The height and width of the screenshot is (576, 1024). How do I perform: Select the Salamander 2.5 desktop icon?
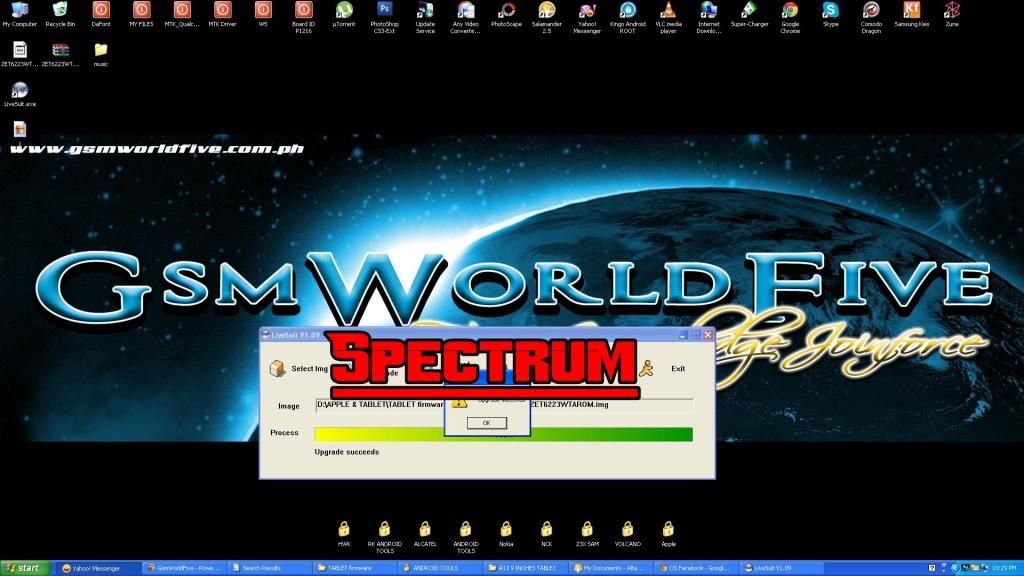point(547,17)
